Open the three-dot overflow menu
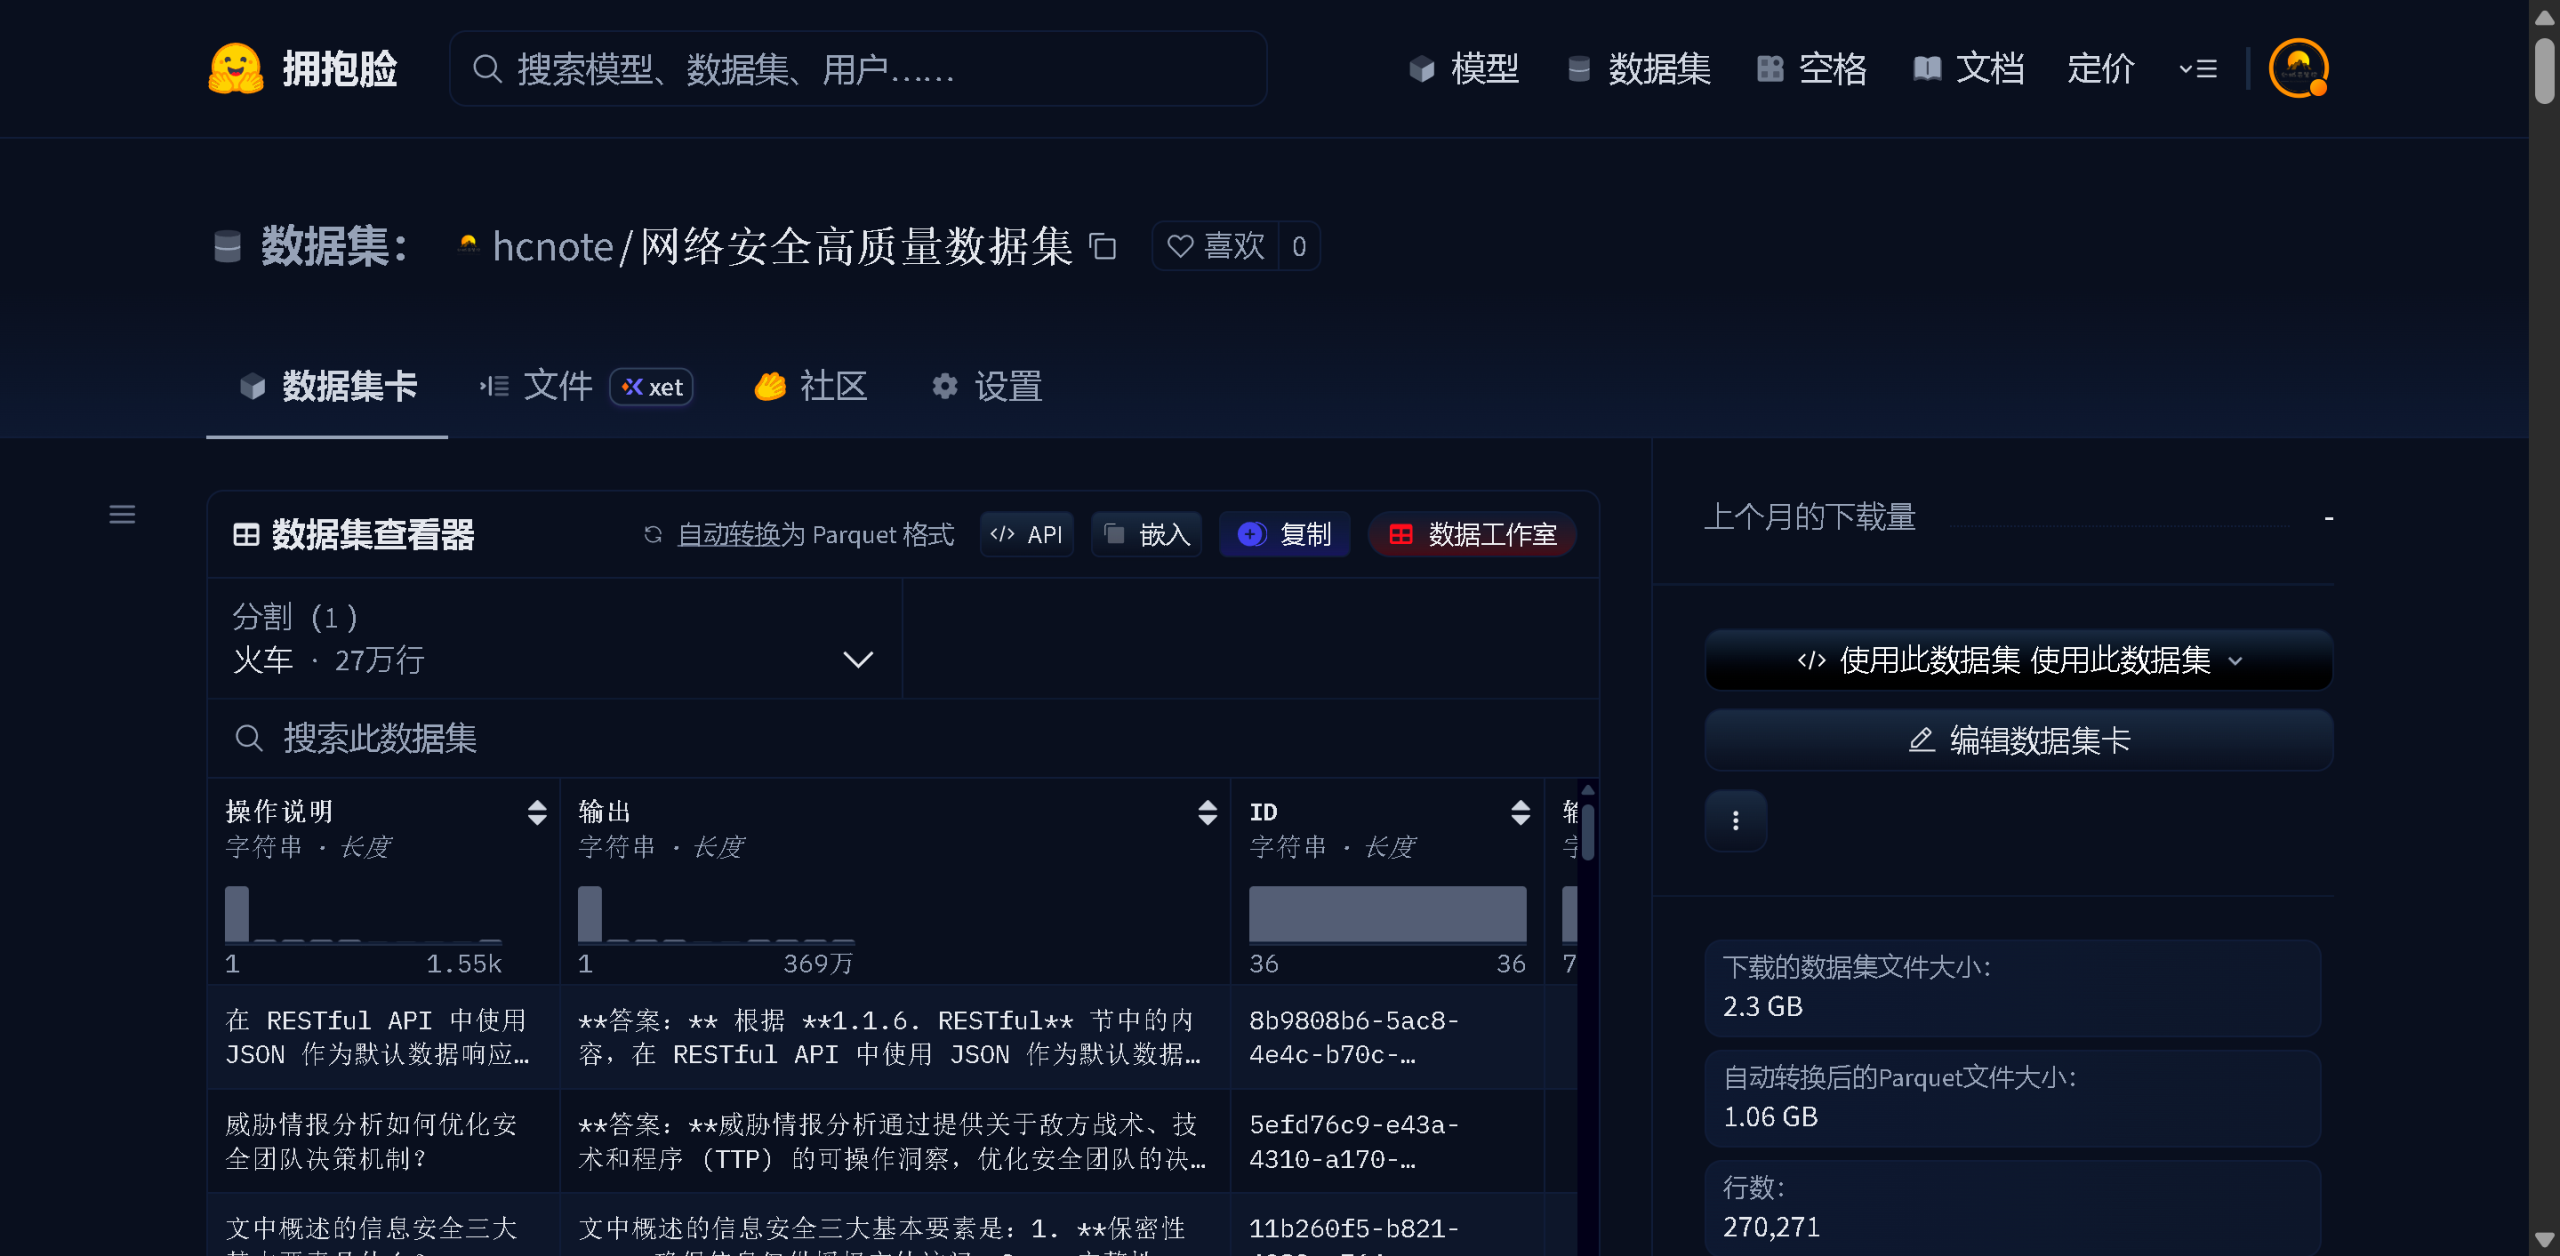 (x=1735, y=820)
